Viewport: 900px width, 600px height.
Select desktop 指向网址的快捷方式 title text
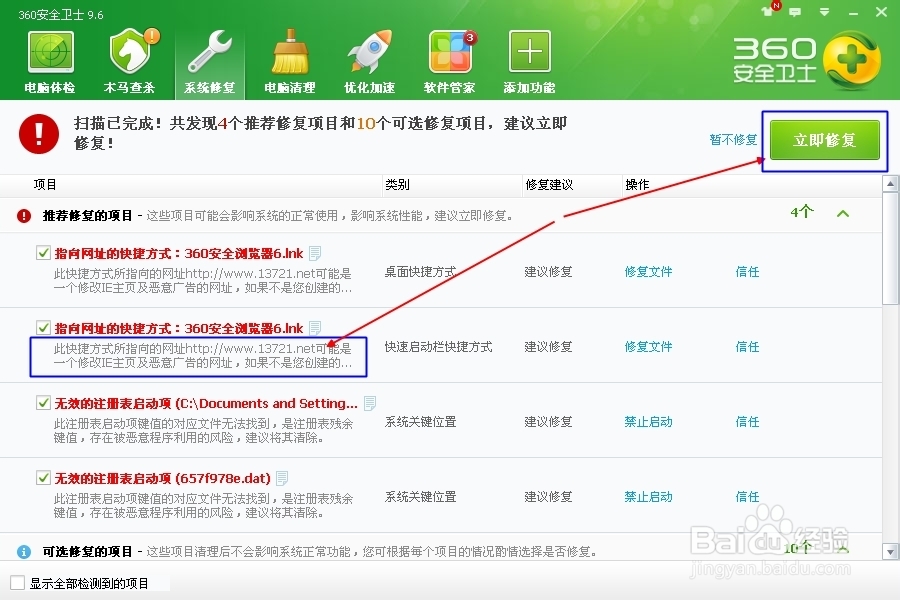(179, 253)
